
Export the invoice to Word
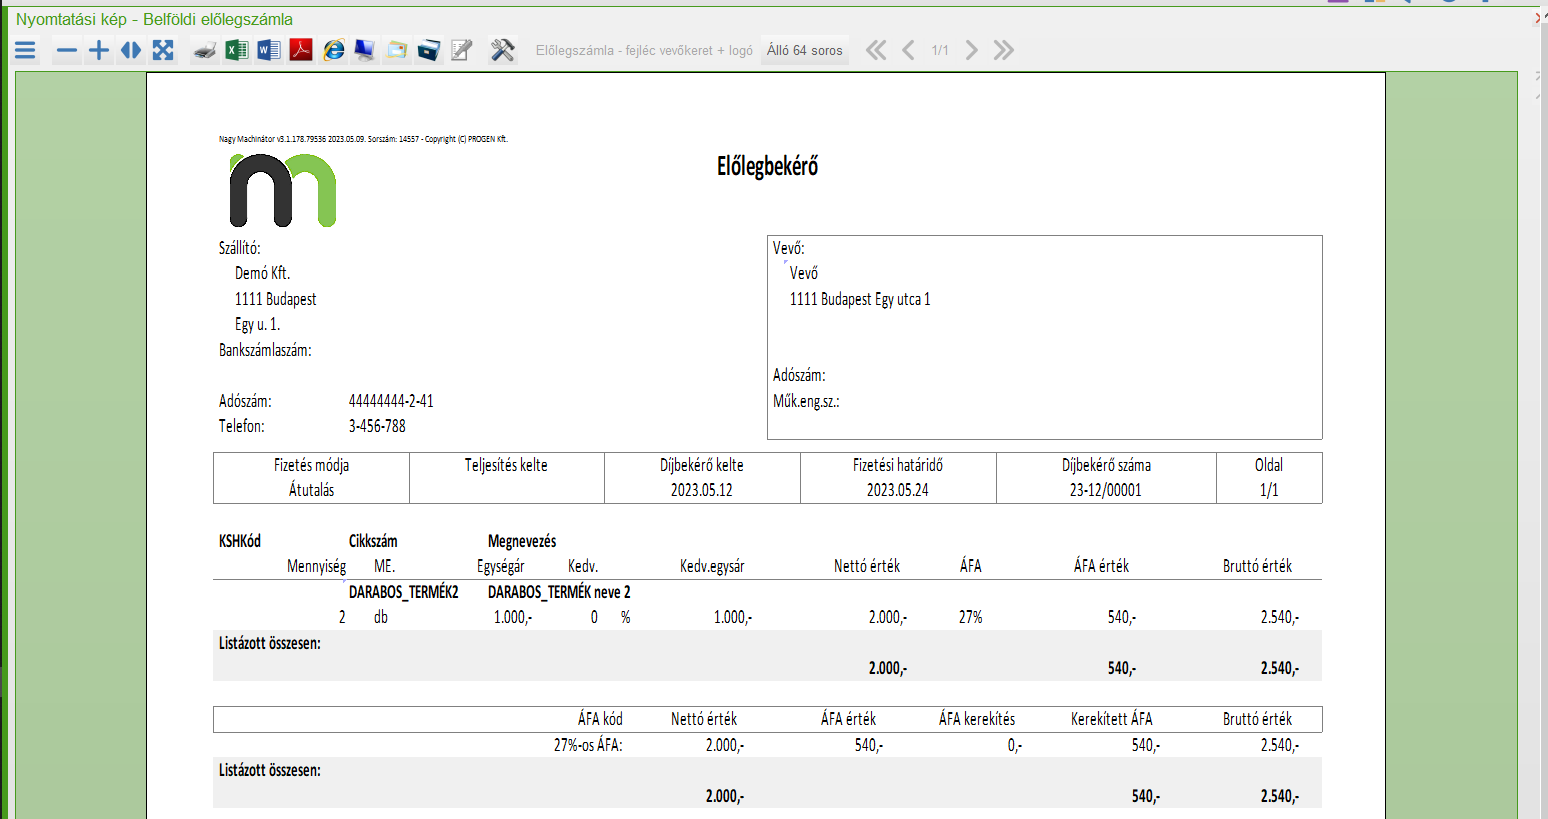(269, 50)
